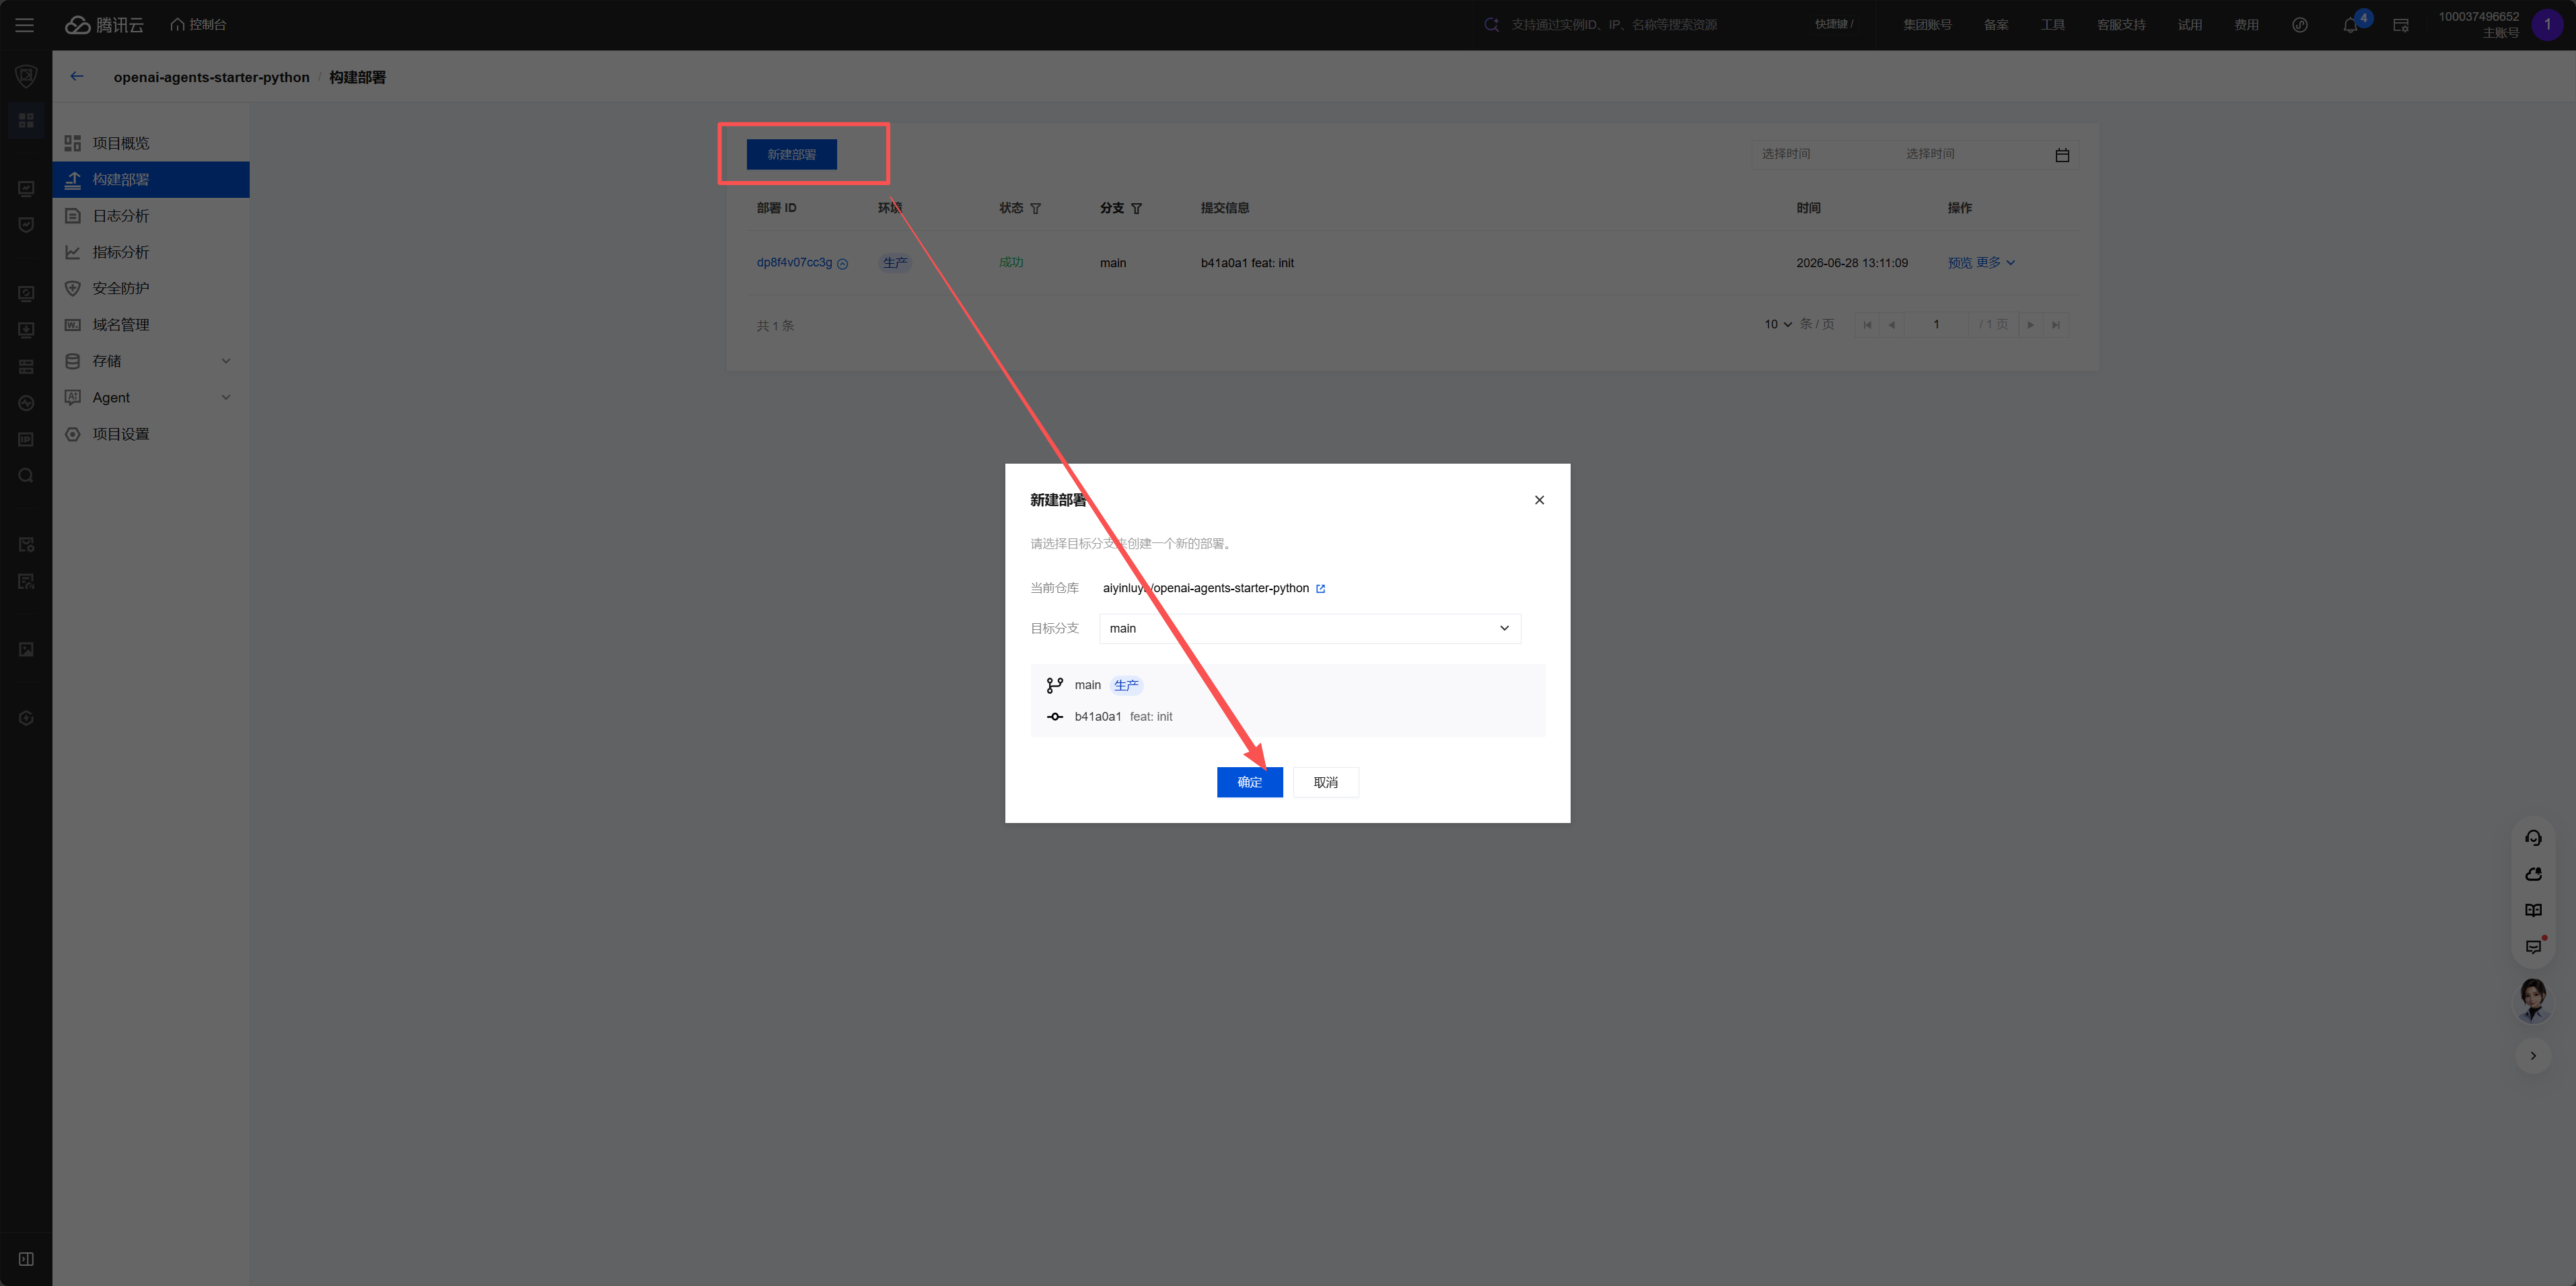This screenshot has width=2576, height=1286.
Task: Open the pulse monitoring icon in left rail
Action: (x=26, y=403)
